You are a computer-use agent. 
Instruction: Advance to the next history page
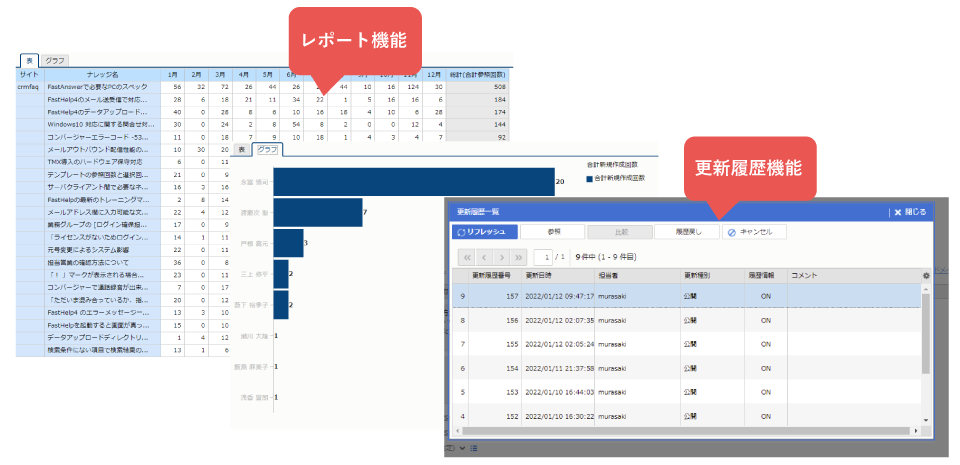coord(500,257)
